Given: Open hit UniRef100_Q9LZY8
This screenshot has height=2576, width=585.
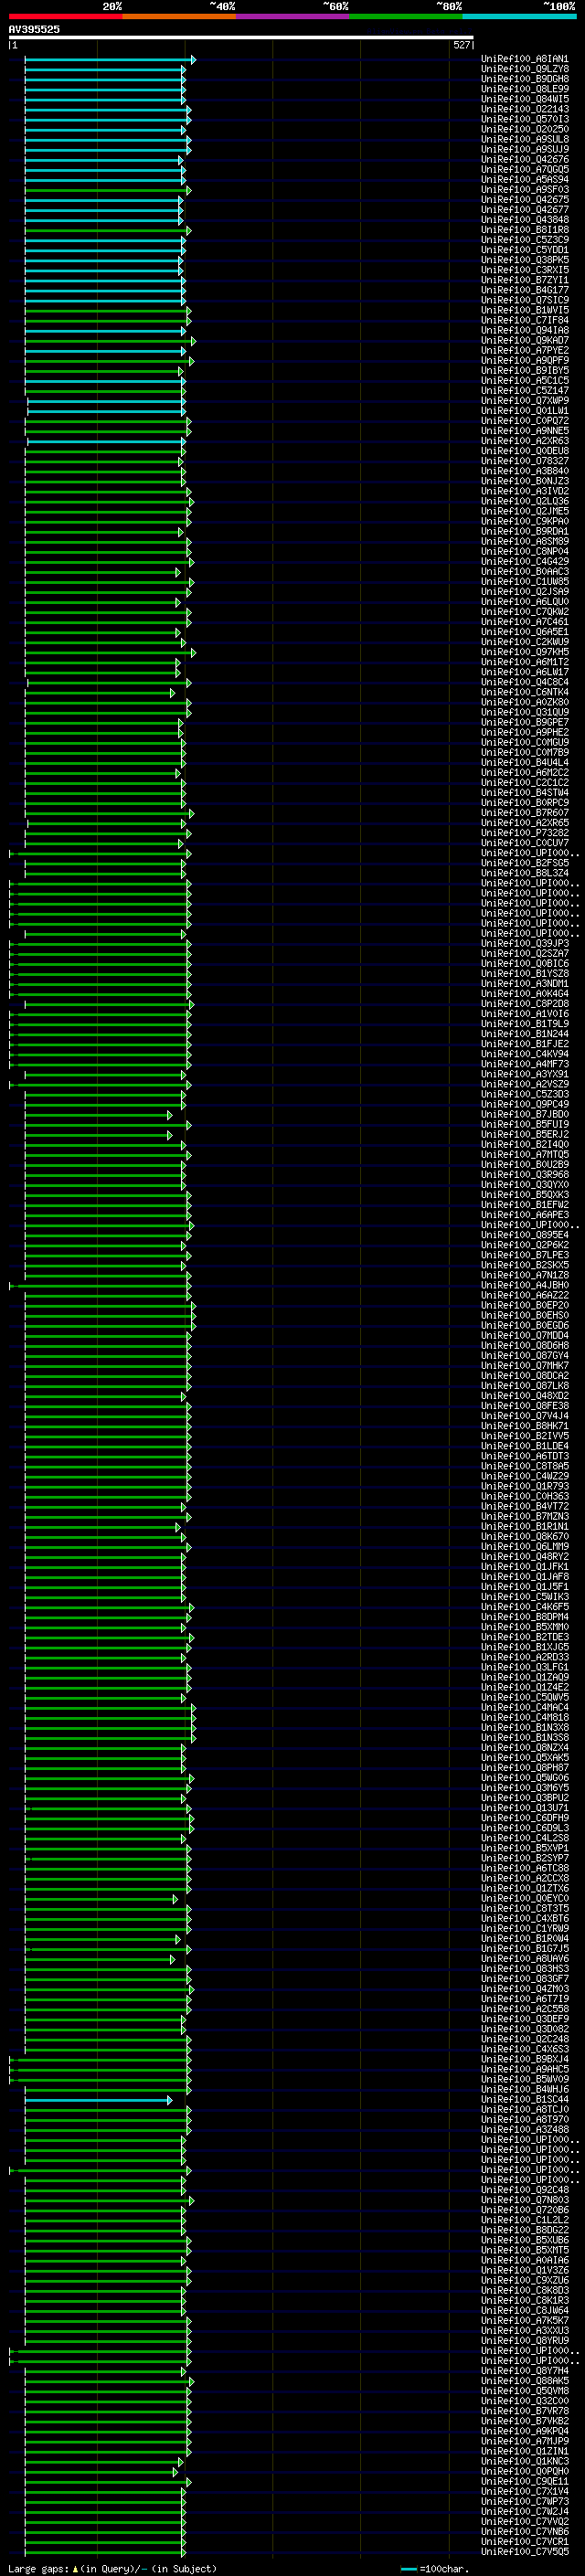Looking at the screenshot, I should [x=524, y=69].
